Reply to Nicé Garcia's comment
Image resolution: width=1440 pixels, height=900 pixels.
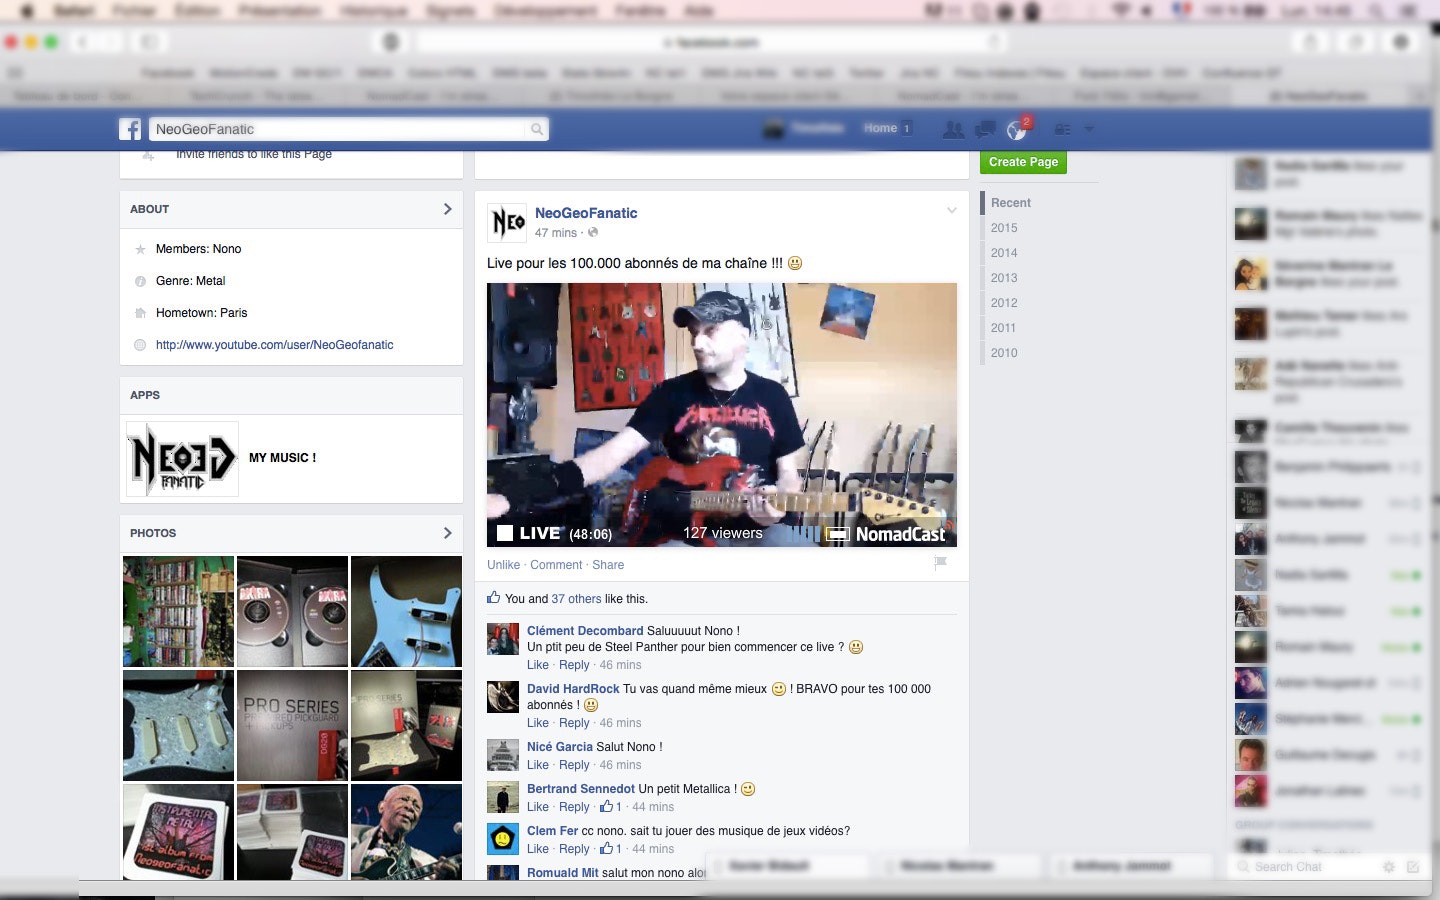[x=574, y=765]
